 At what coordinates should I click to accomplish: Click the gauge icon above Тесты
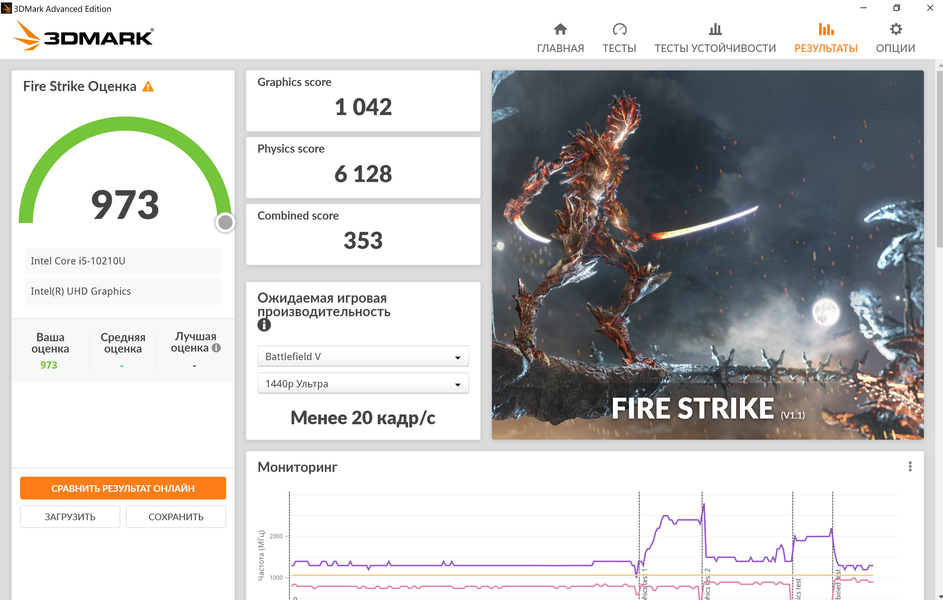(619, 29)
